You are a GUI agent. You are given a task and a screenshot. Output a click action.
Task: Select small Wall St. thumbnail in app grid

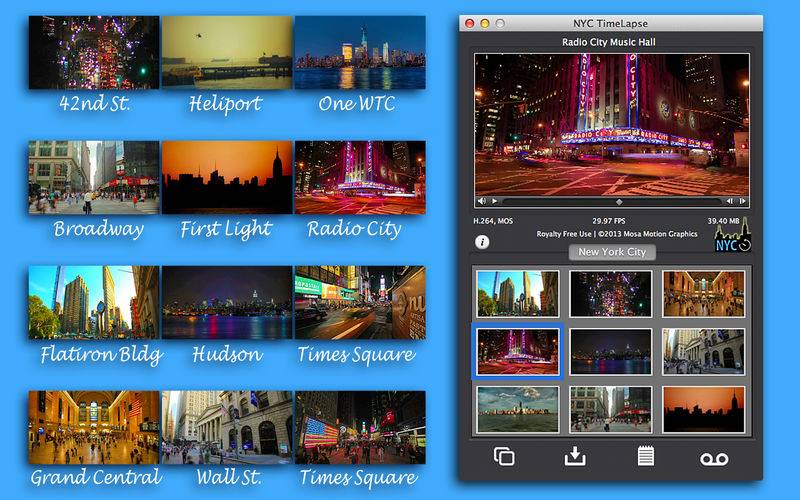click(703, 352)
